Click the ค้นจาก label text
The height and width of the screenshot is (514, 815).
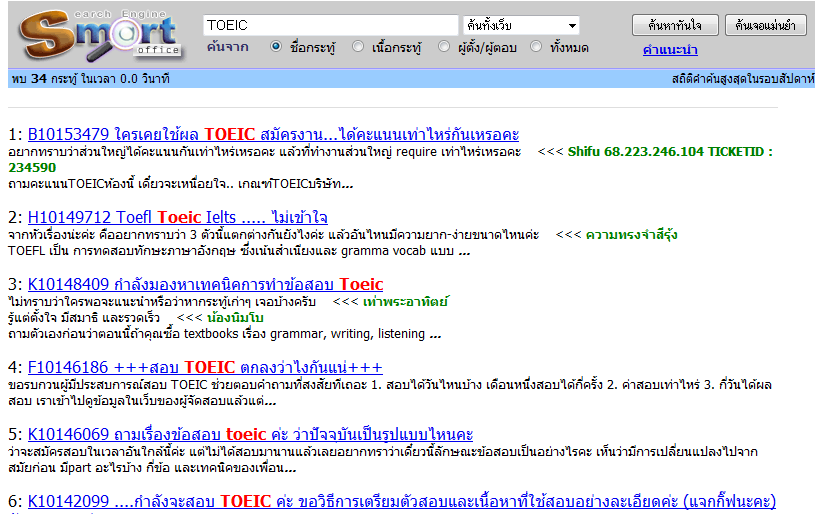tap(228, 47)
